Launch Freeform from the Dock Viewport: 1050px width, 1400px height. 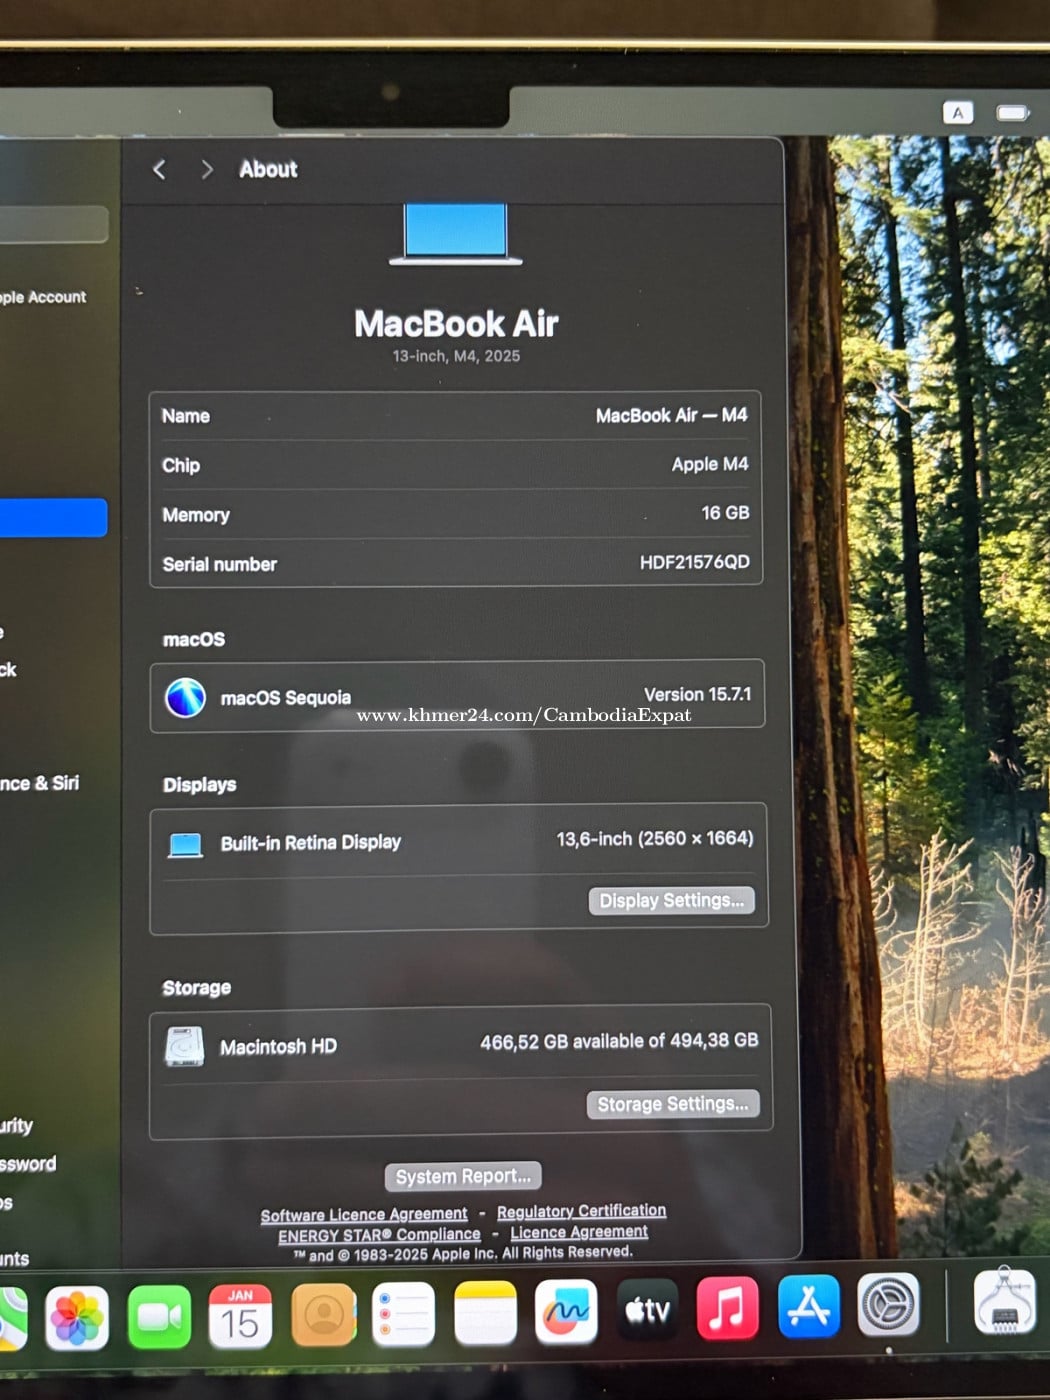tap(566, 1312)
